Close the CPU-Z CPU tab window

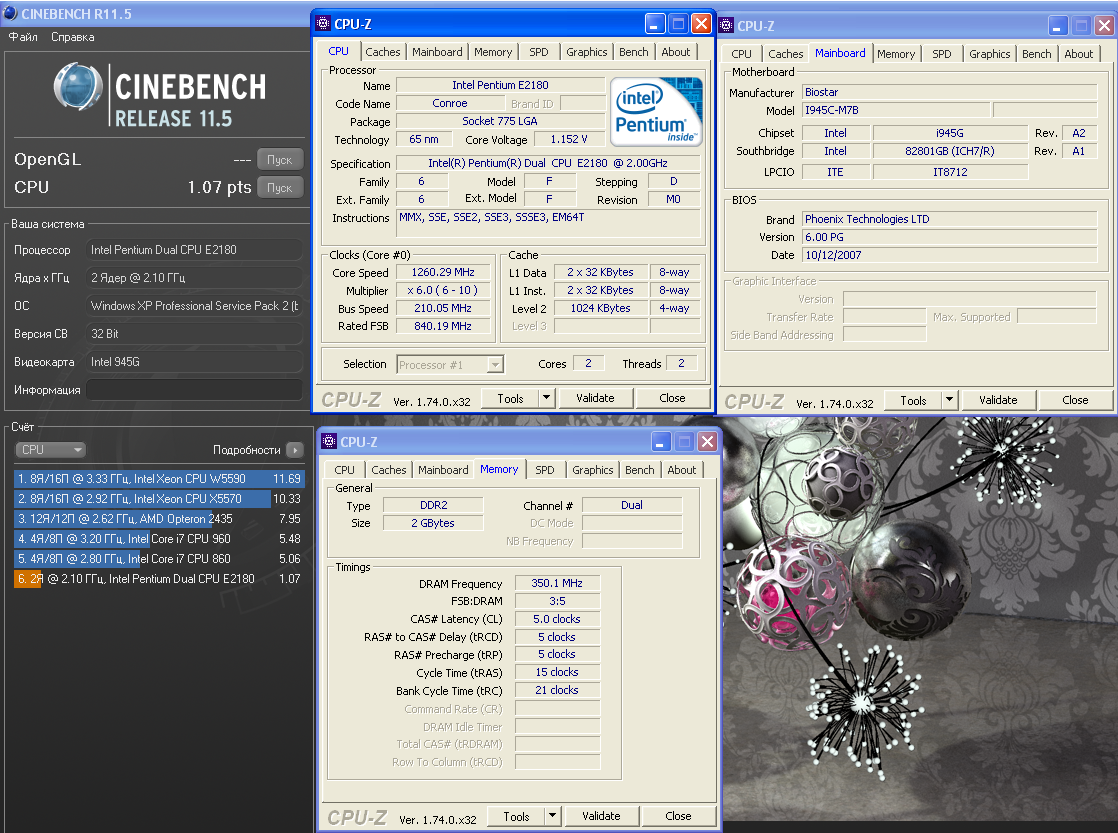click(x=702, y=24)
